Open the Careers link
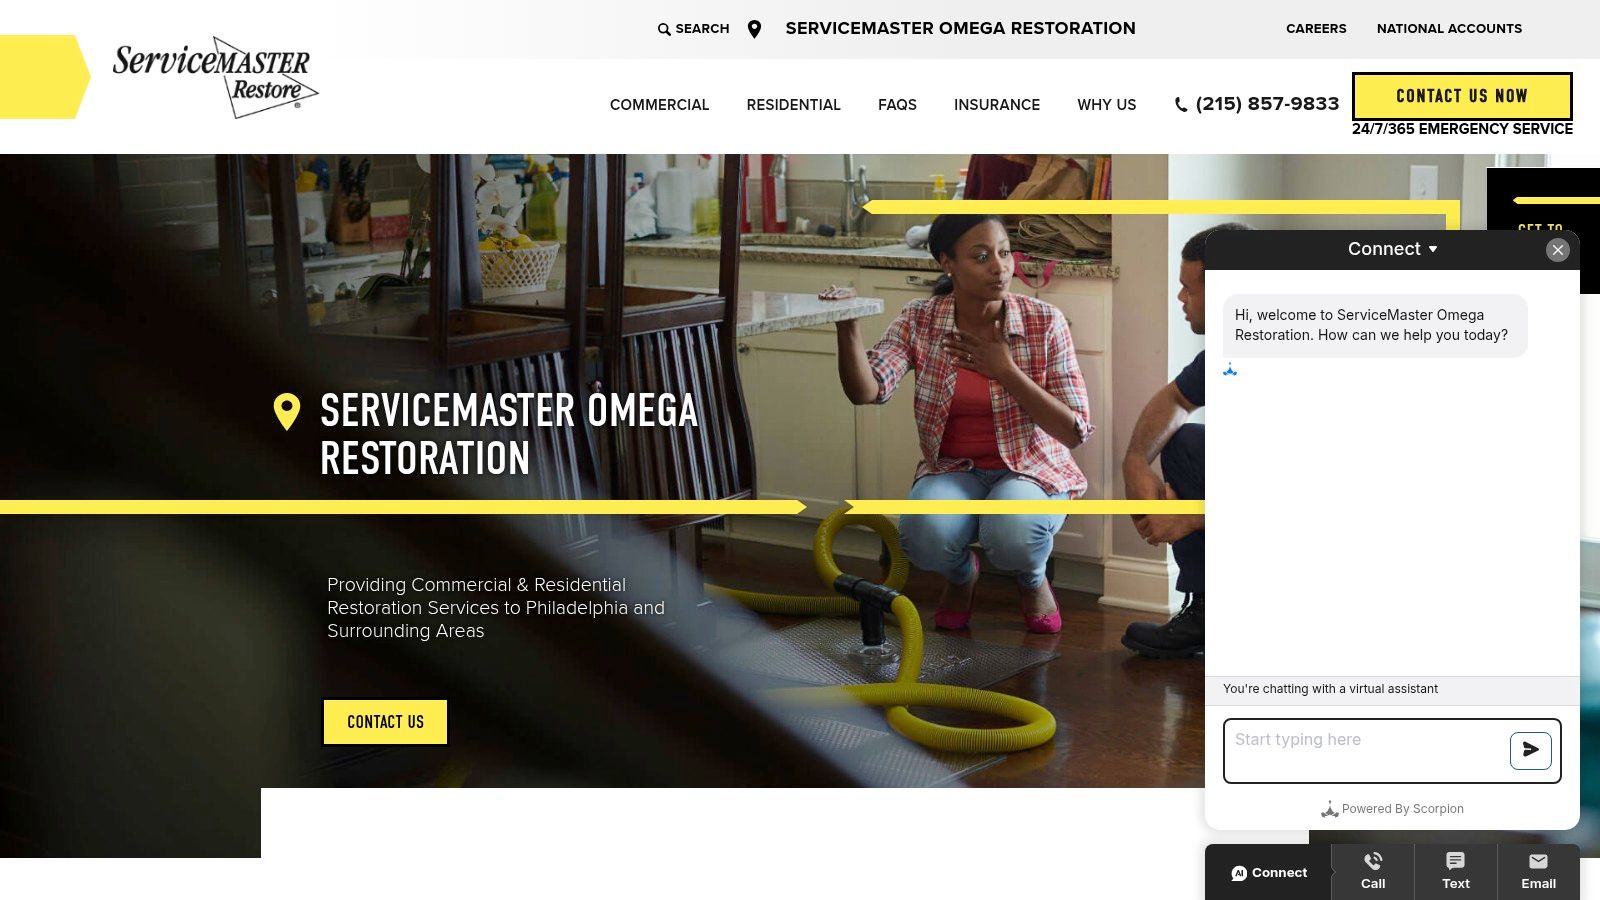Viewport: 1600px width, 900px height. point(1316,29)
